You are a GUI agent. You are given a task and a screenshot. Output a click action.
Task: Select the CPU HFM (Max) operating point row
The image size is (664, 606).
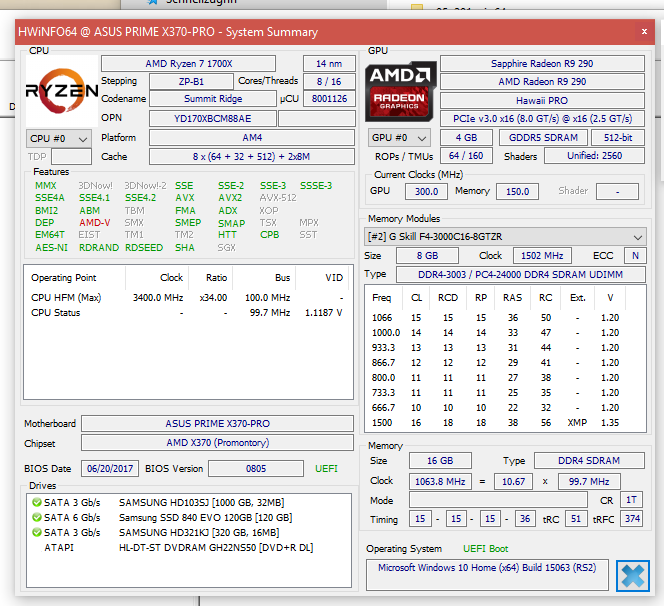coord(188,298)
